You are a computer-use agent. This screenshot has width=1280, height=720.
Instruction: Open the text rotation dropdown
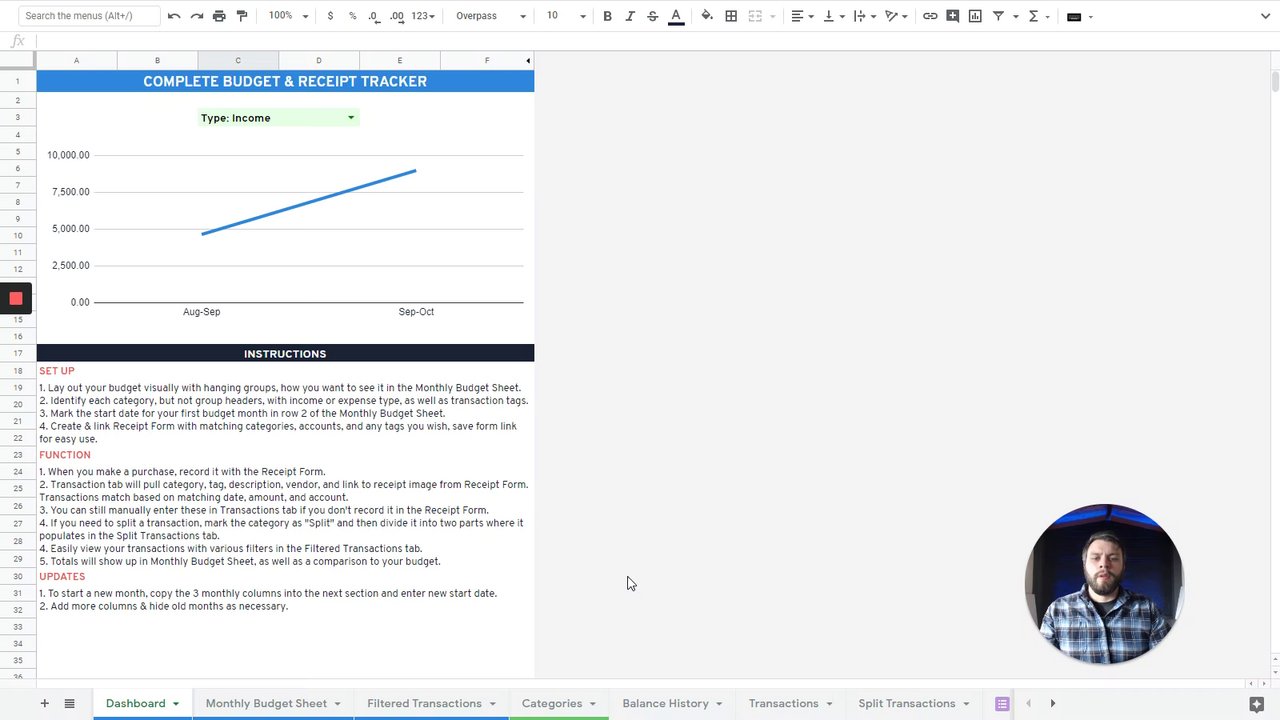(895, 16)
